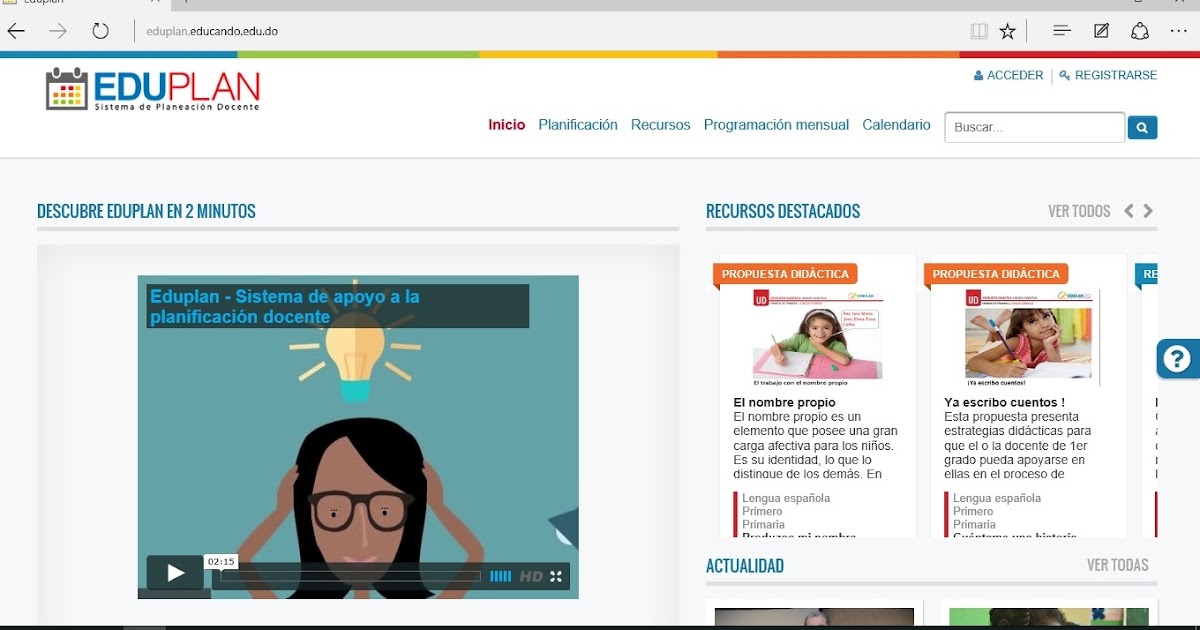Image resolution: width=1200 pixels, height=630 pixels.
Task: Toggle HD quality on the video
Action: coord(528,576)
